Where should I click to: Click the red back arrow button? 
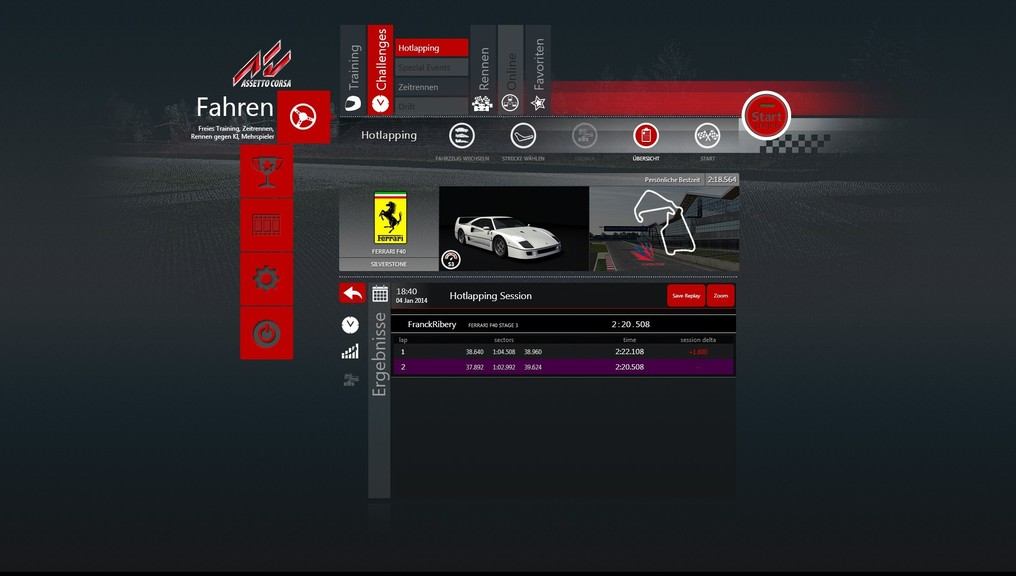(x=352, y=294)
